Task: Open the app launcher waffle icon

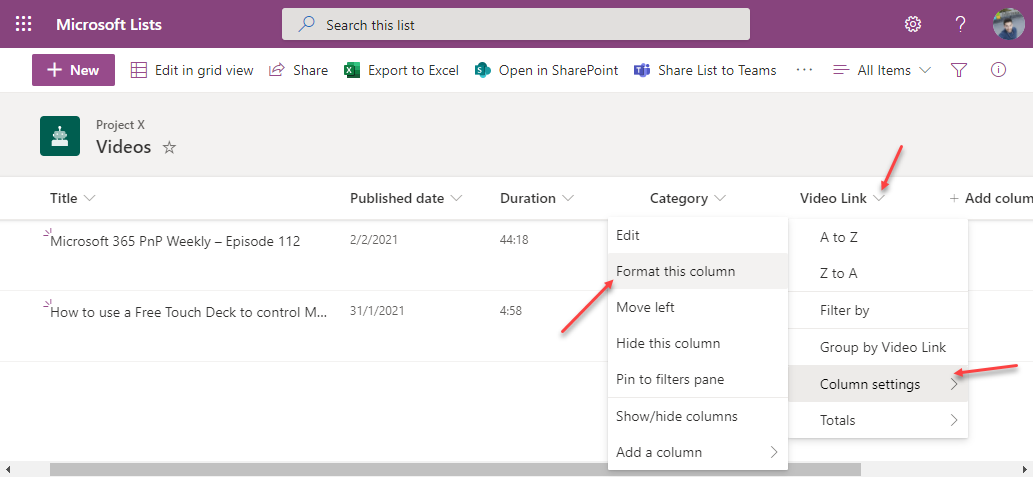Action: pos(24,24)
